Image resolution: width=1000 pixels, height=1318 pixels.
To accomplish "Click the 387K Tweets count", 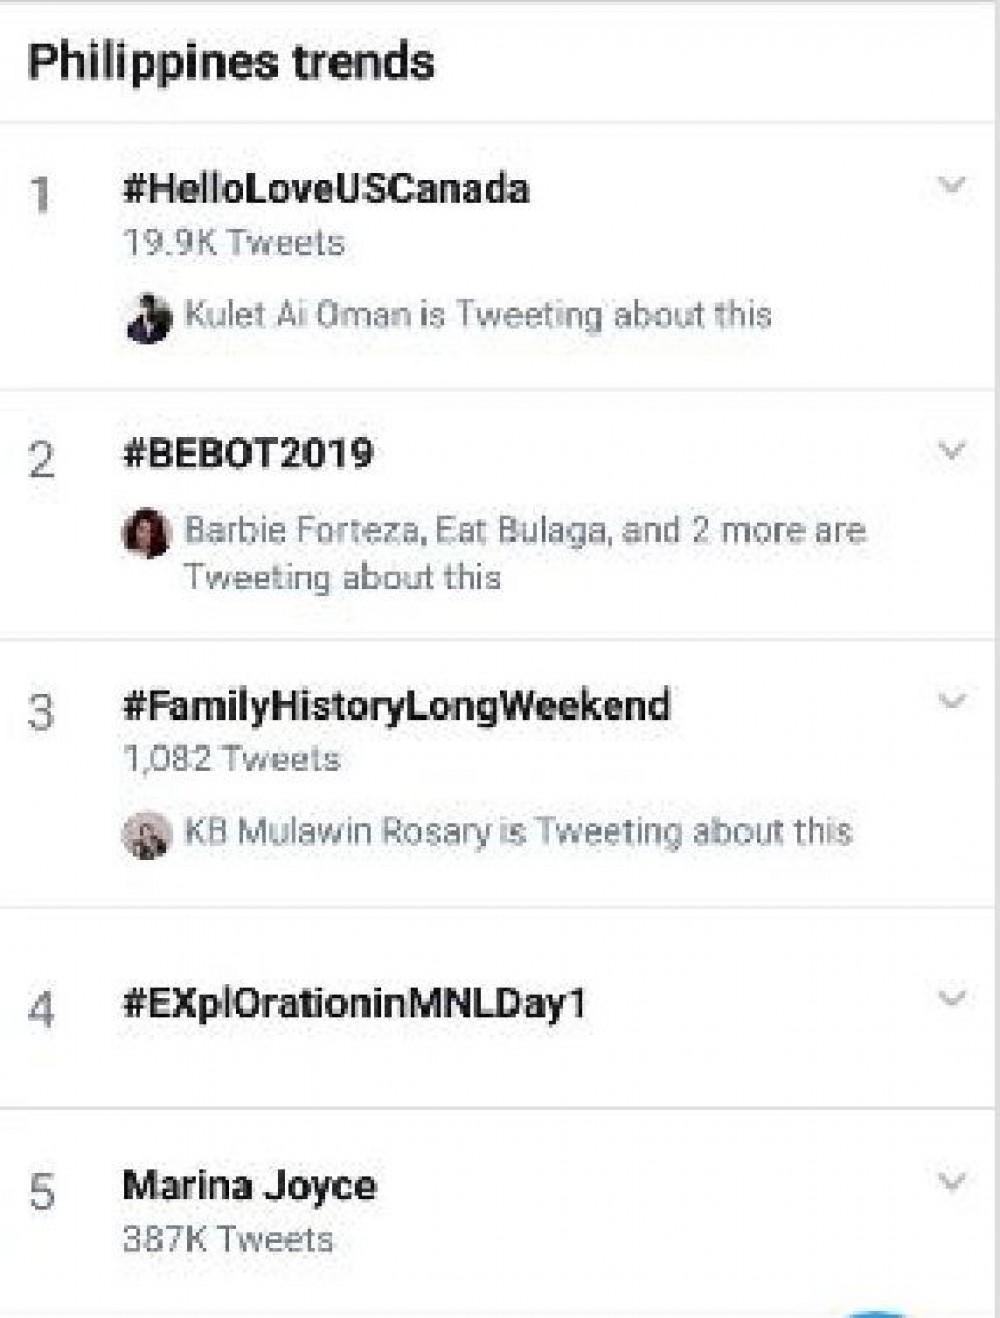I will click(227, 1240).
